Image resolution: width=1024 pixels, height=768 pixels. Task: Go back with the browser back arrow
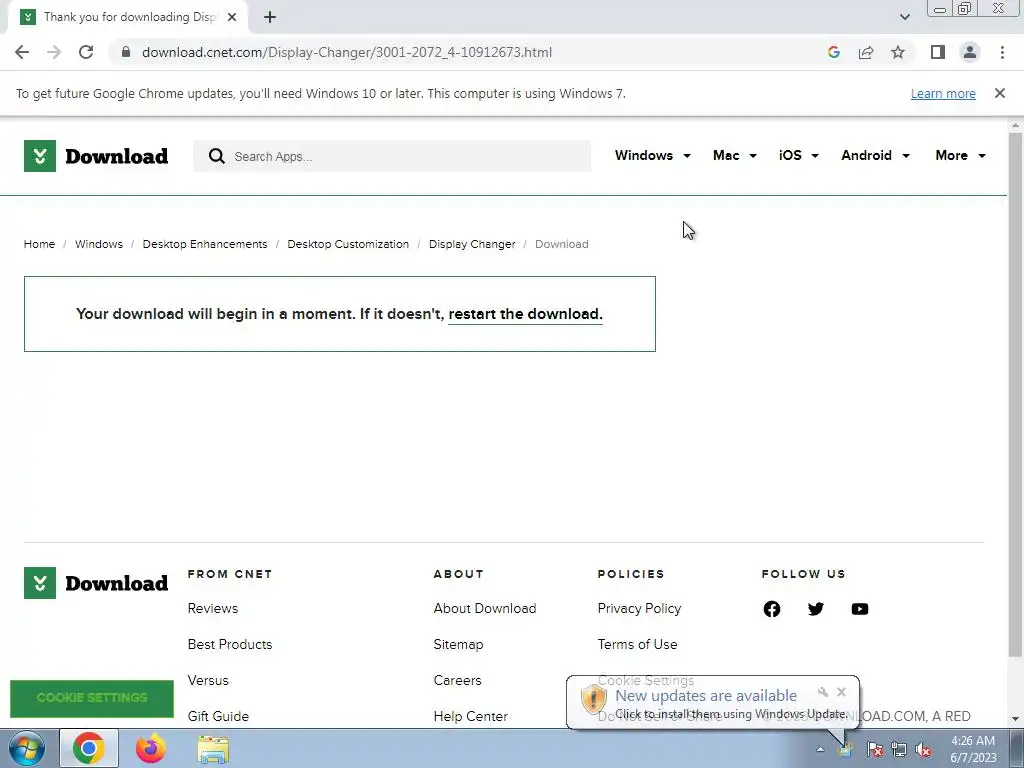[x=22, y=52]
